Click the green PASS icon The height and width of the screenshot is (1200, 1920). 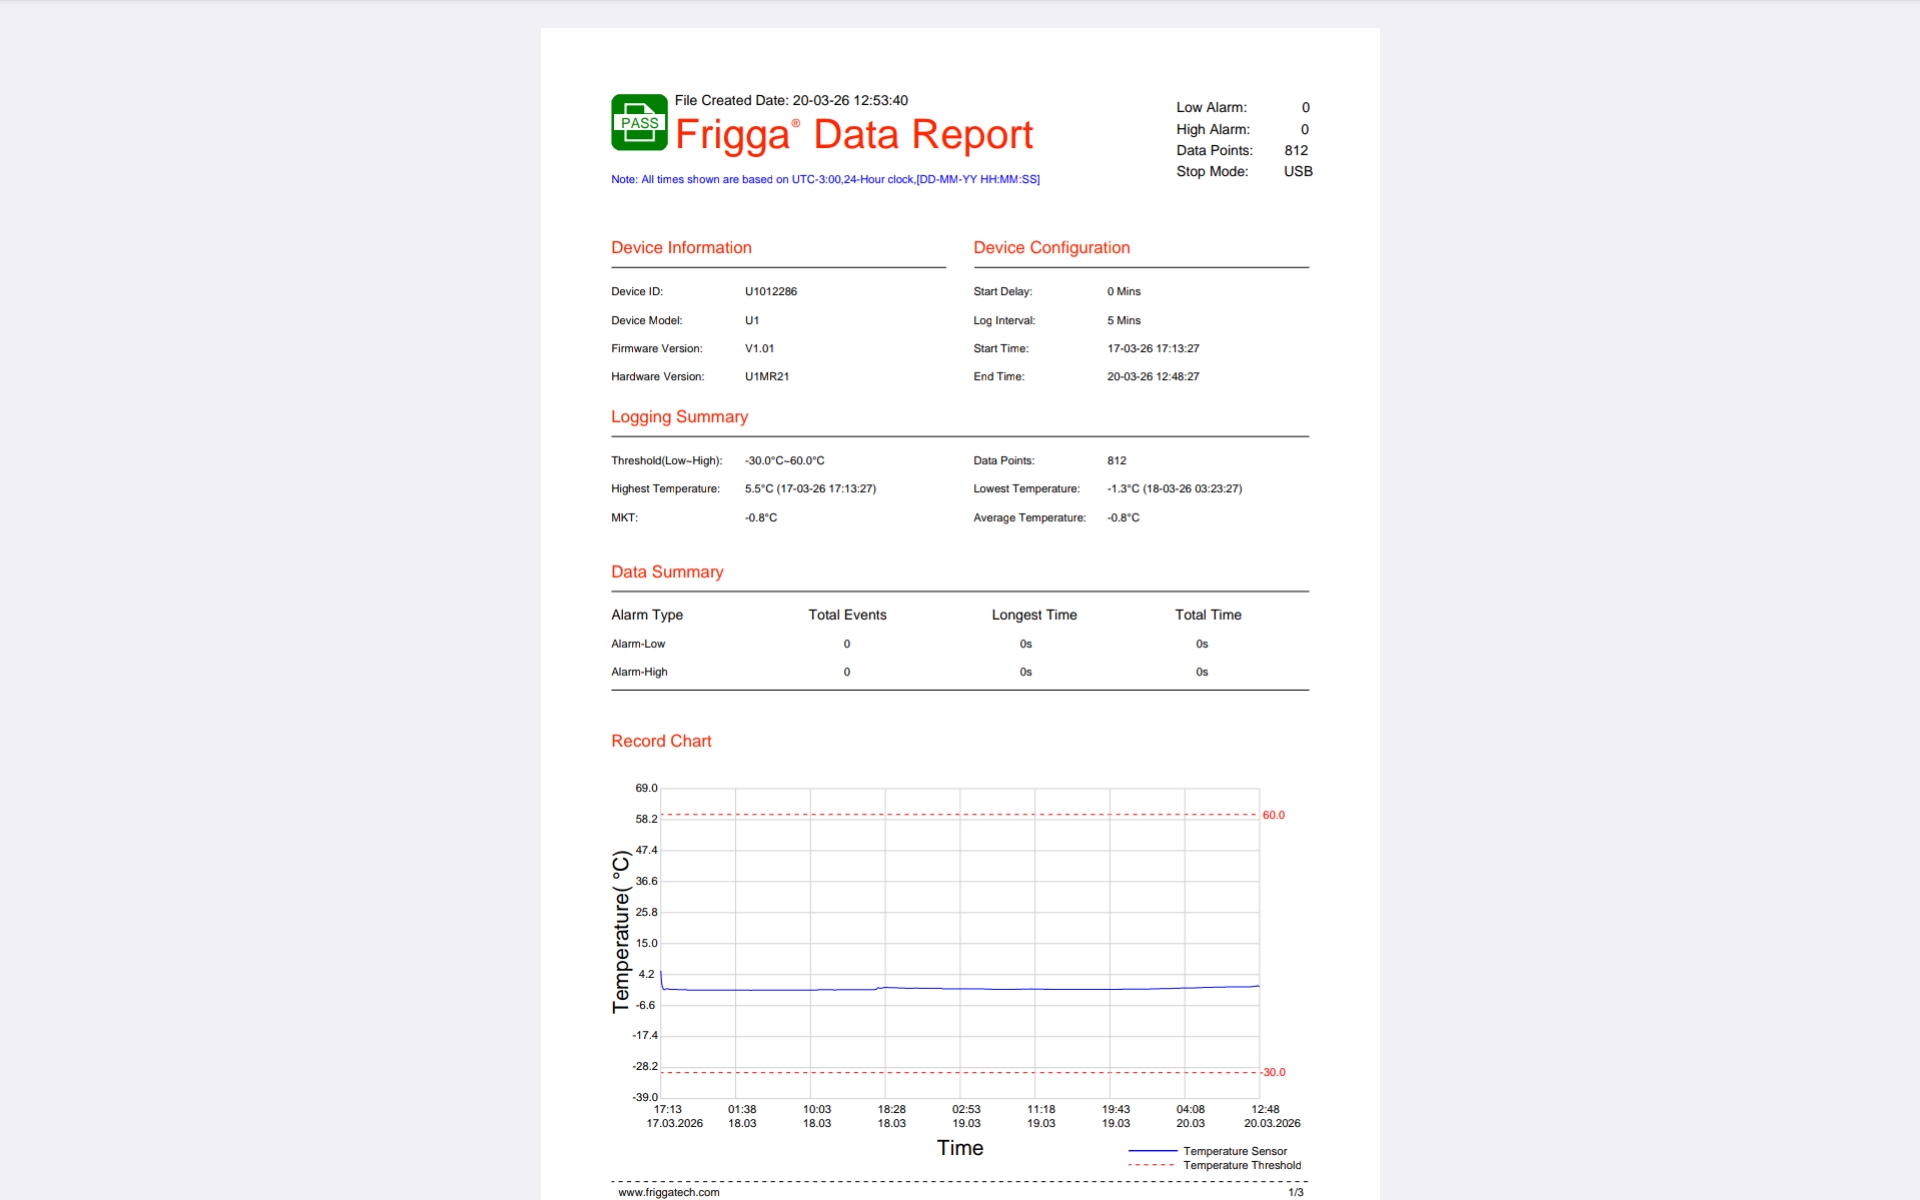[639, 123]
